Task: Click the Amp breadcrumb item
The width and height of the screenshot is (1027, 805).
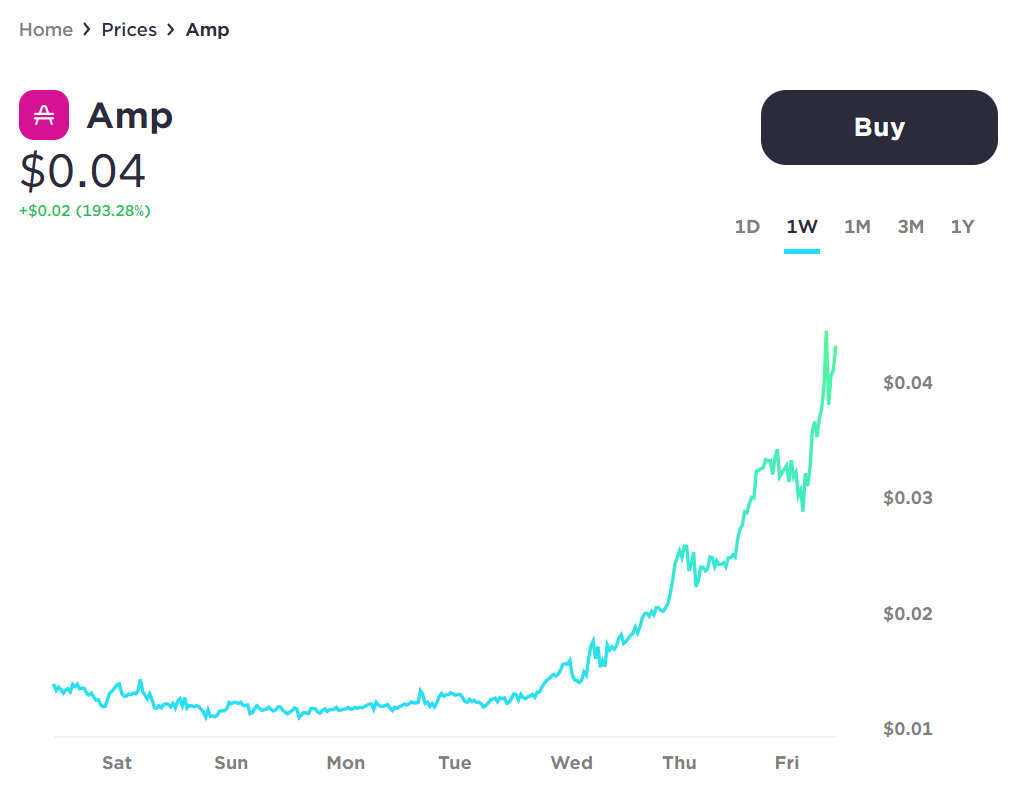Action: (208, 30)
